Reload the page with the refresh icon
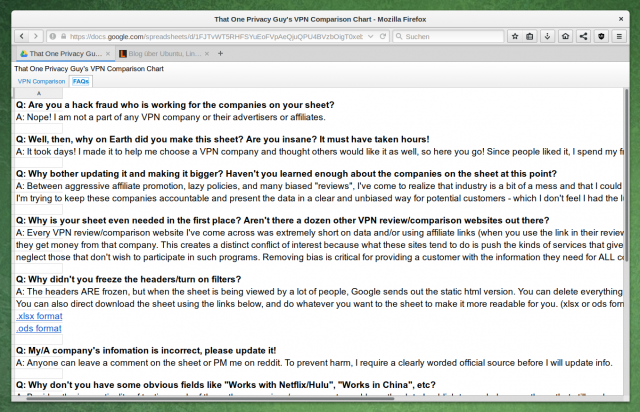This screenshot has width=640, height=412. coord(383,36)
